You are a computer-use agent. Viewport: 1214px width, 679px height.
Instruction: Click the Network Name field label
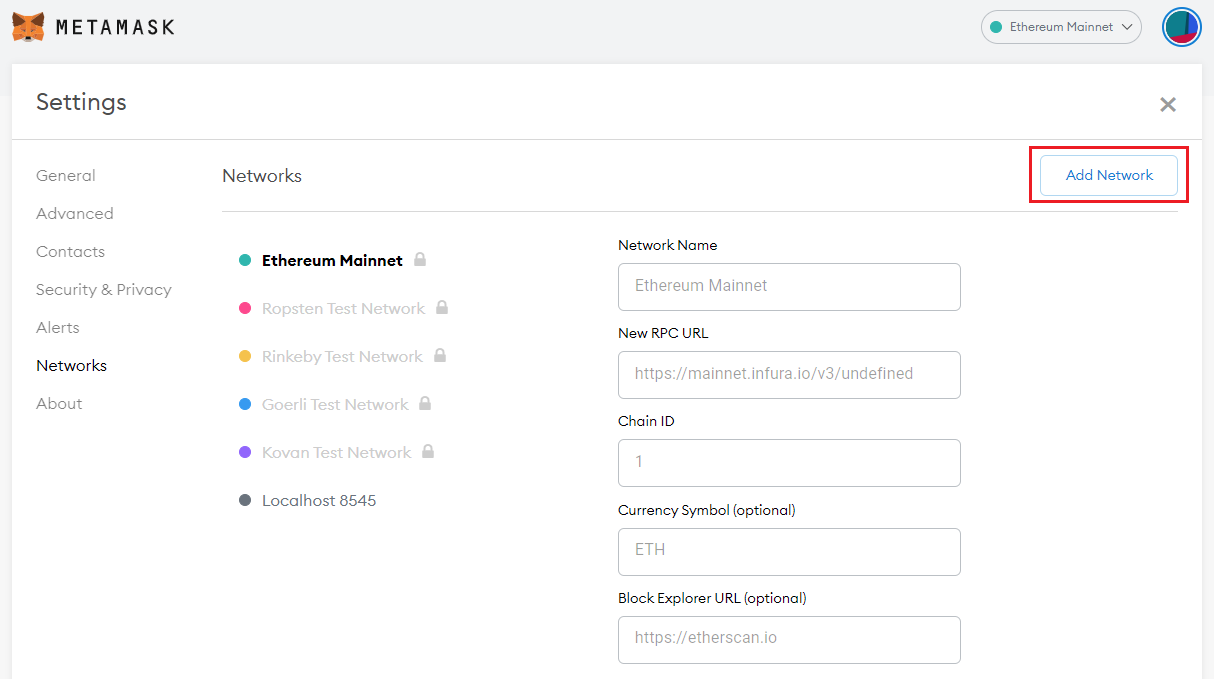668,245
